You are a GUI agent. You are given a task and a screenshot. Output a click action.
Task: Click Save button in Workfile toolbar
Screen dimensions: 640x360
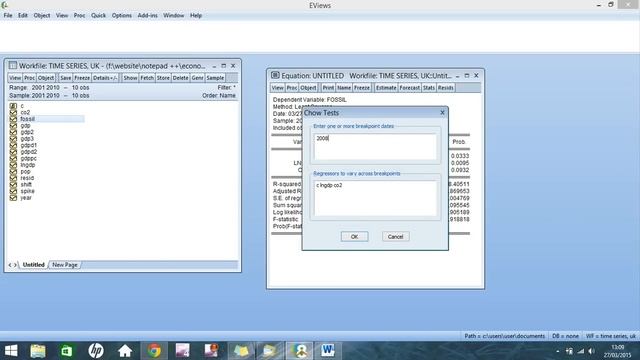(65, 78)
